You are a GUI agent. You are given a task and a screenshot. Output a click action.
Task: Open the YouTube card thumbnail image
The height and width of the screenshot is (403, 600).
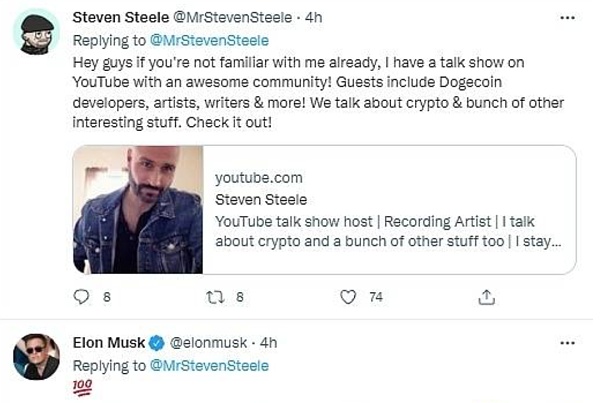click(138, 209)
